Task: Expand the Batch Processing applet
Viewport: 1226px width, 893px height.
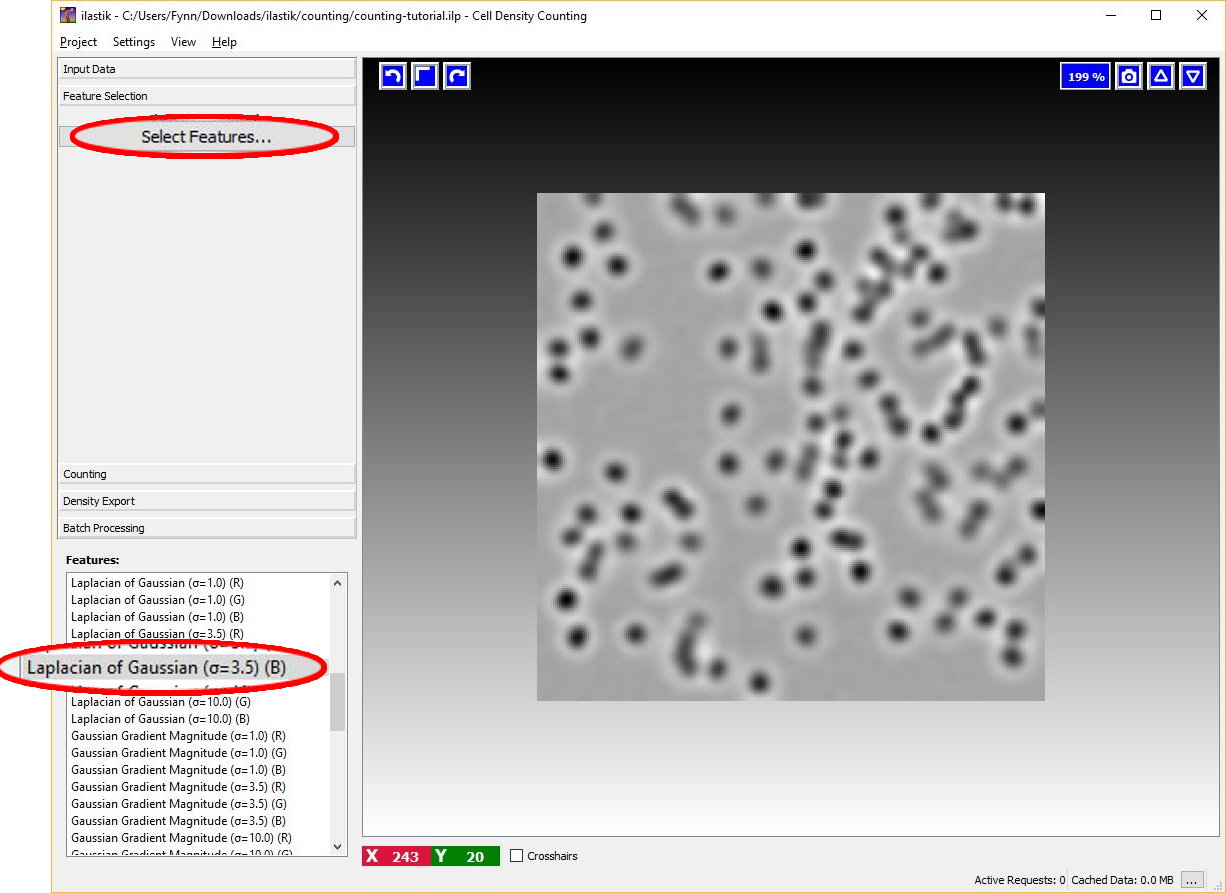Action: point(207,528)
